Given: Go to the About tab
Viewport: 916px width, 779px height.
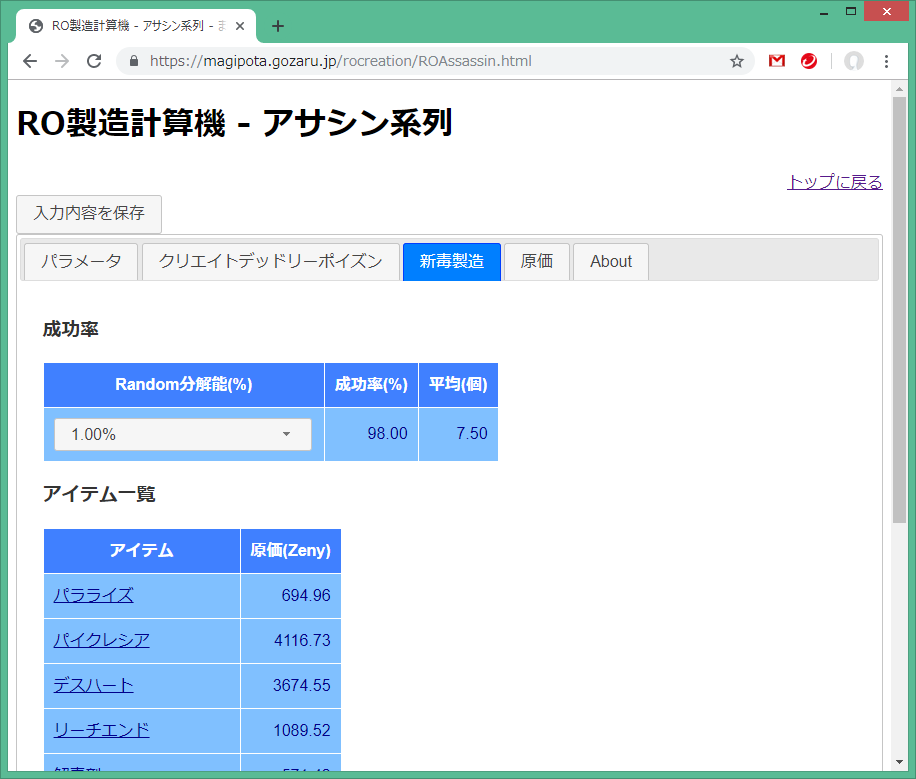Looking at the screenshot, I should pos(610,262).
